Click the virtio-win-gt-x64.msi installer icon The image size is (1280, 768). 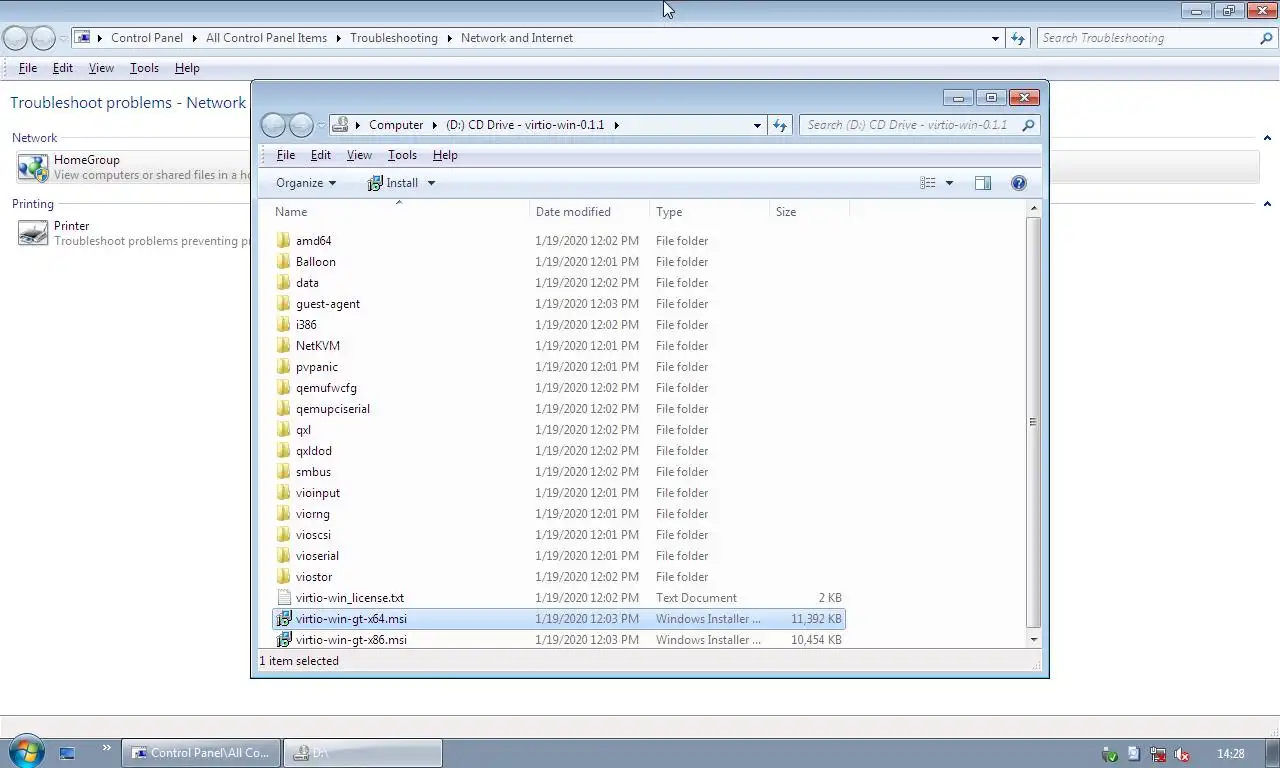pos(284,619)
